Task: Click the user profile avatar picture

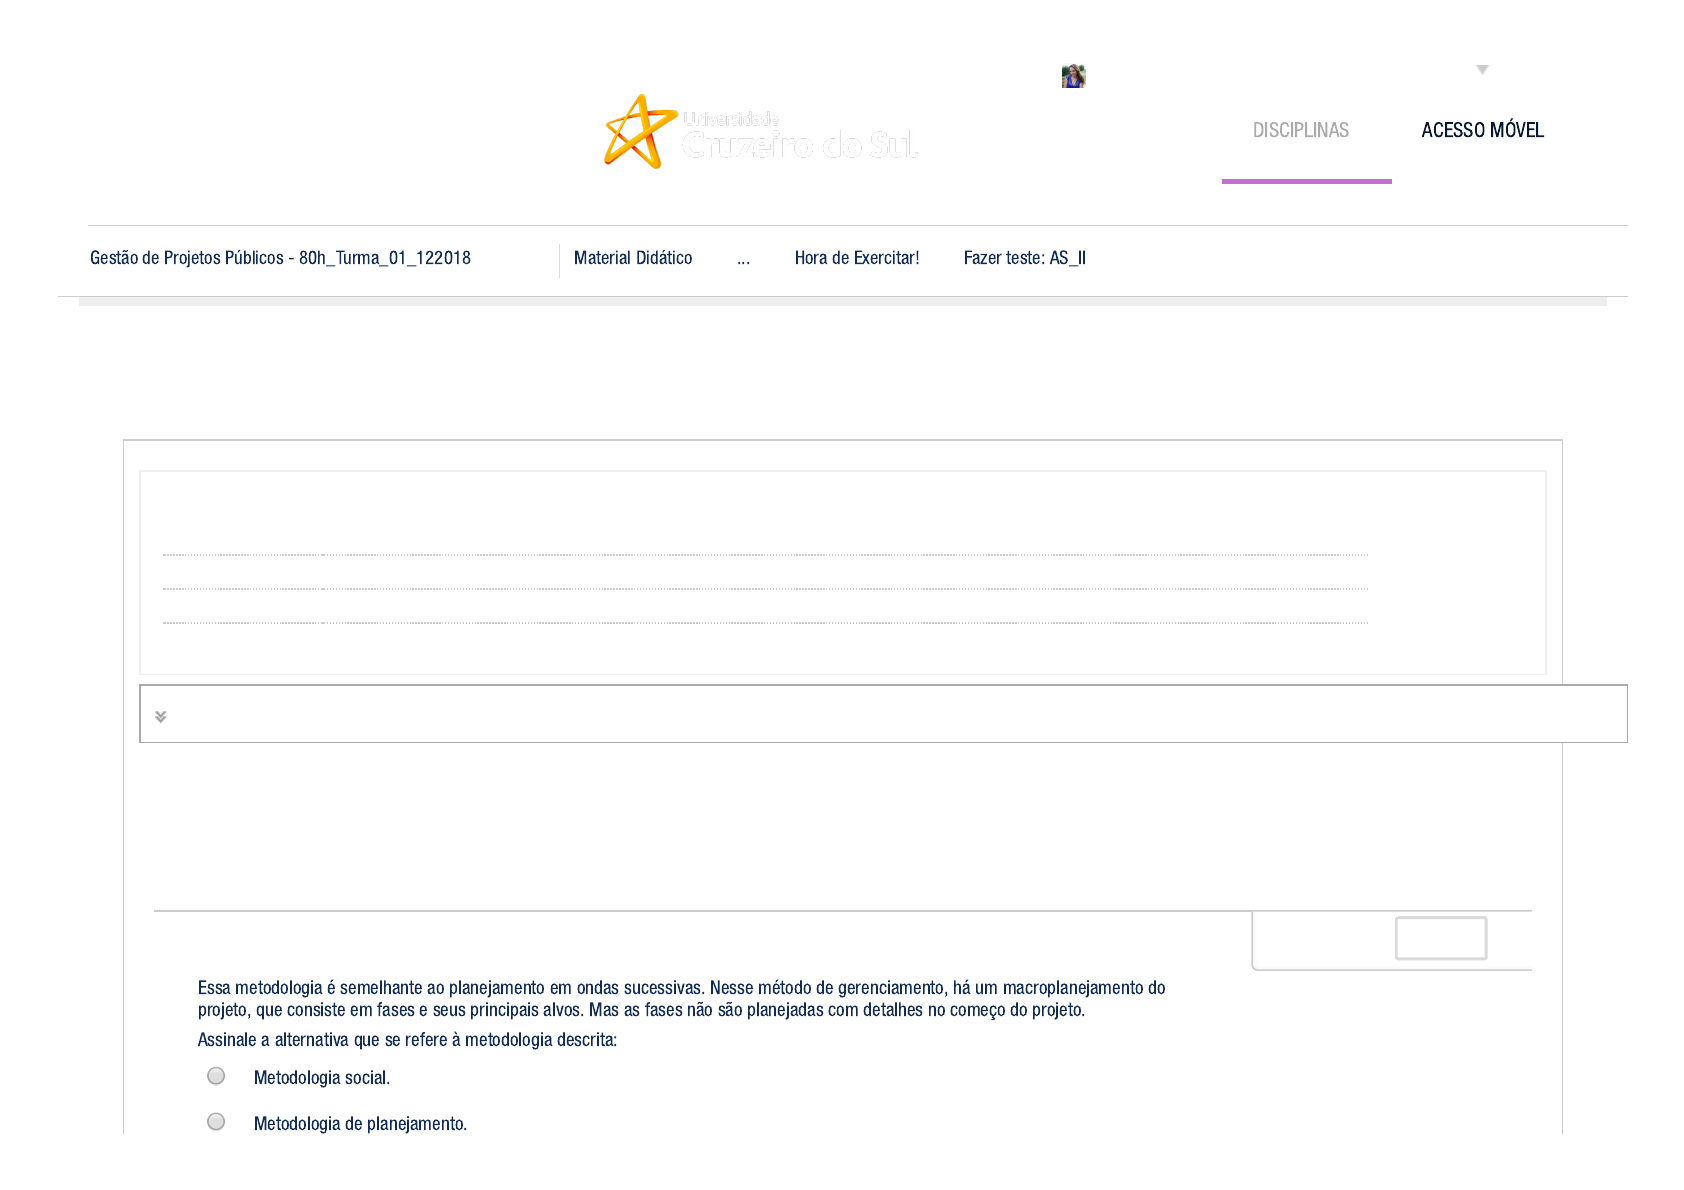Action: tap(1073, 76)
